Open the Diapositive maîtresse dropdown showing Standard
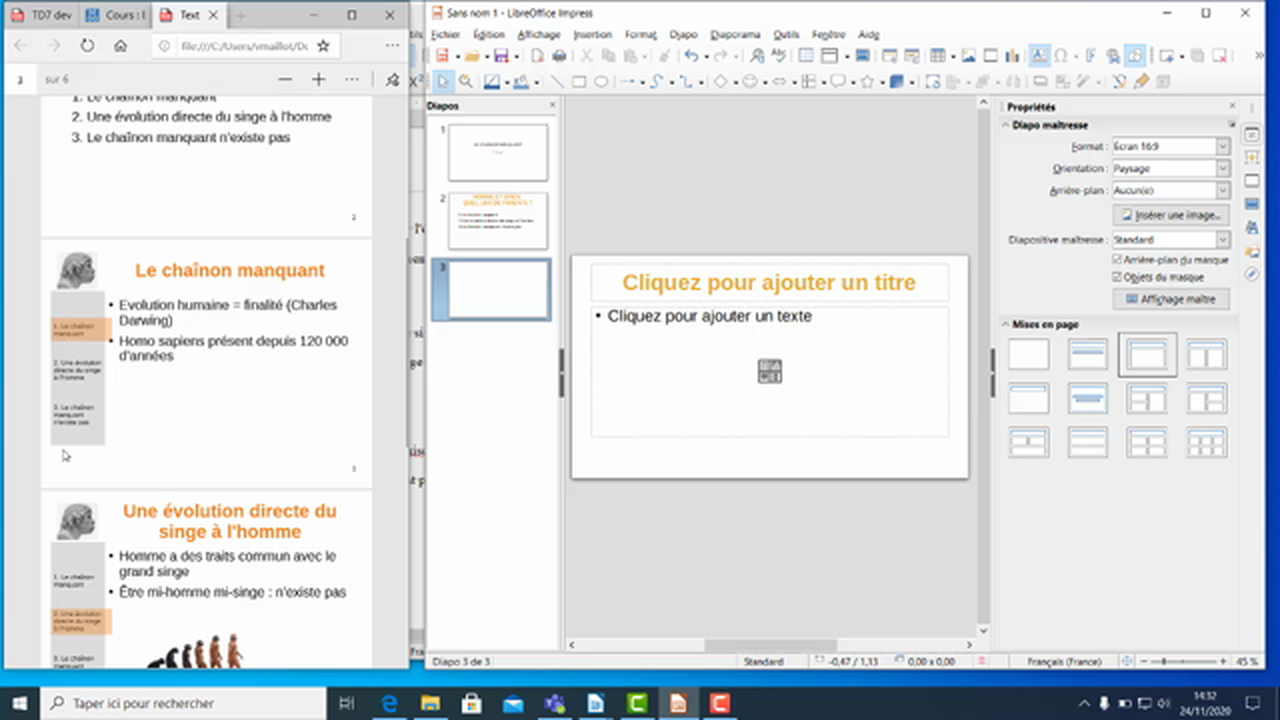Image resolution: width=1280 pixels, height=720 pixels. click(1171, 240)
